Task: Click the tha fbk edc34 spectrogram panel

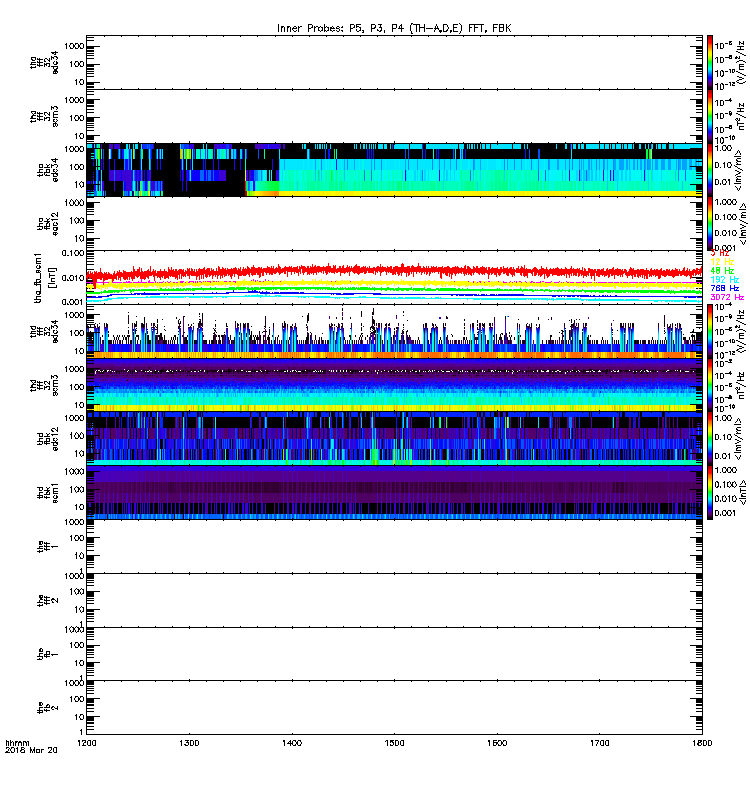Action: [394, 170]
